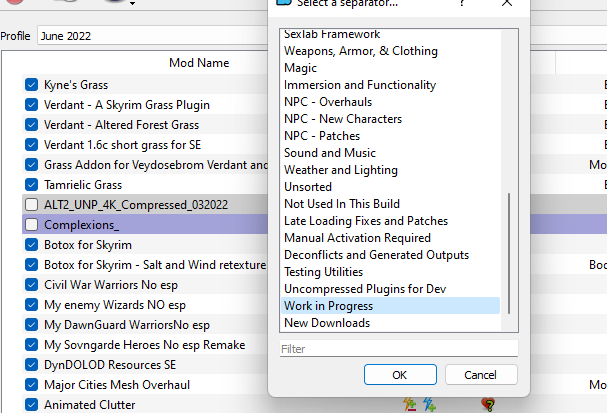
Task: Close the Select a separator dialog
Action: point(507,3)
